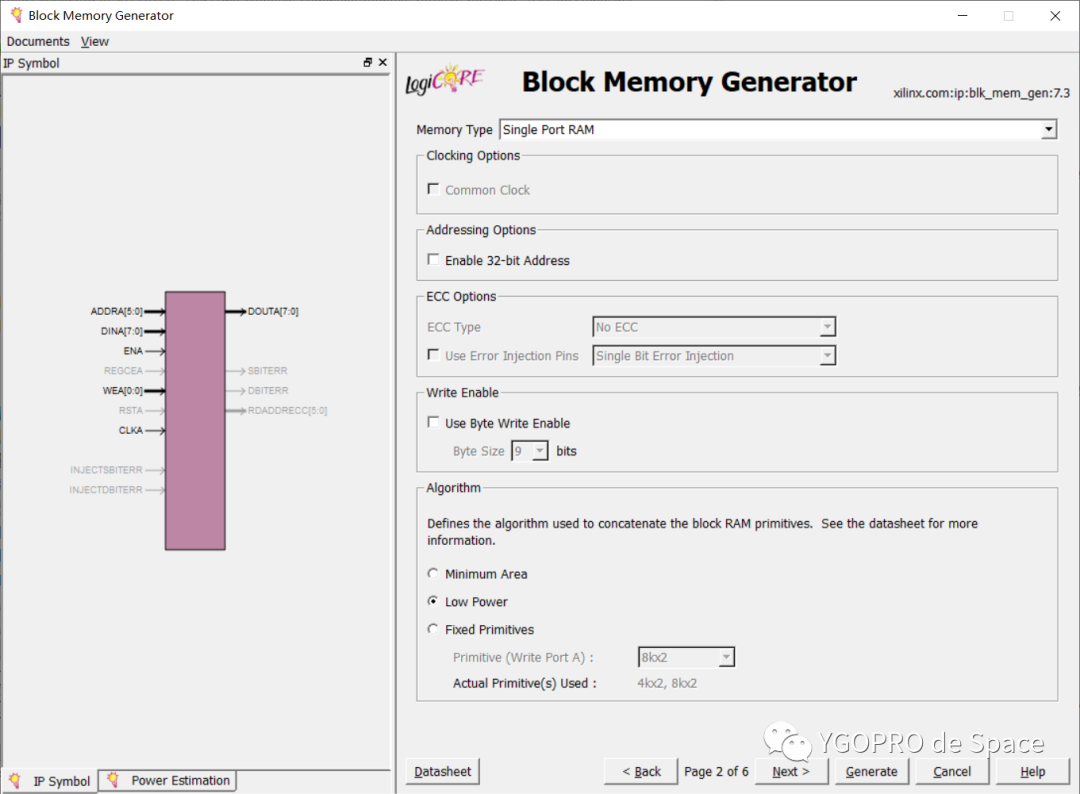Click the RSTA port label
Viewport: 1080px width, 794px height.
coord(131,410)
